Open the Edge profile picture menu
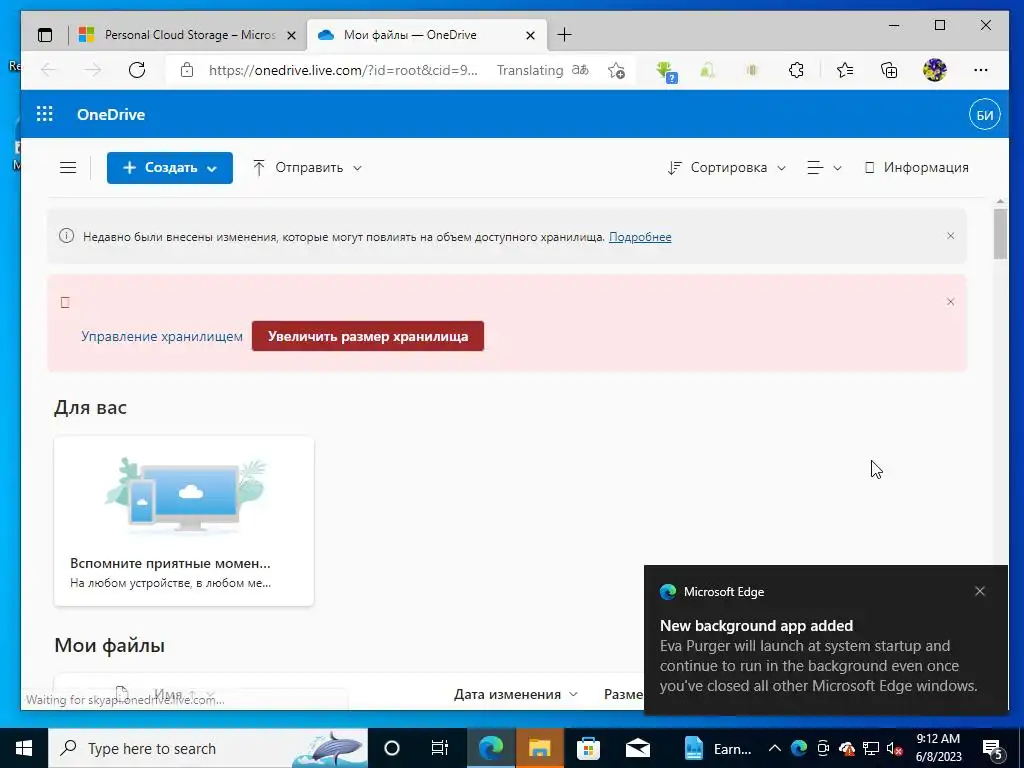 [935, 70]
